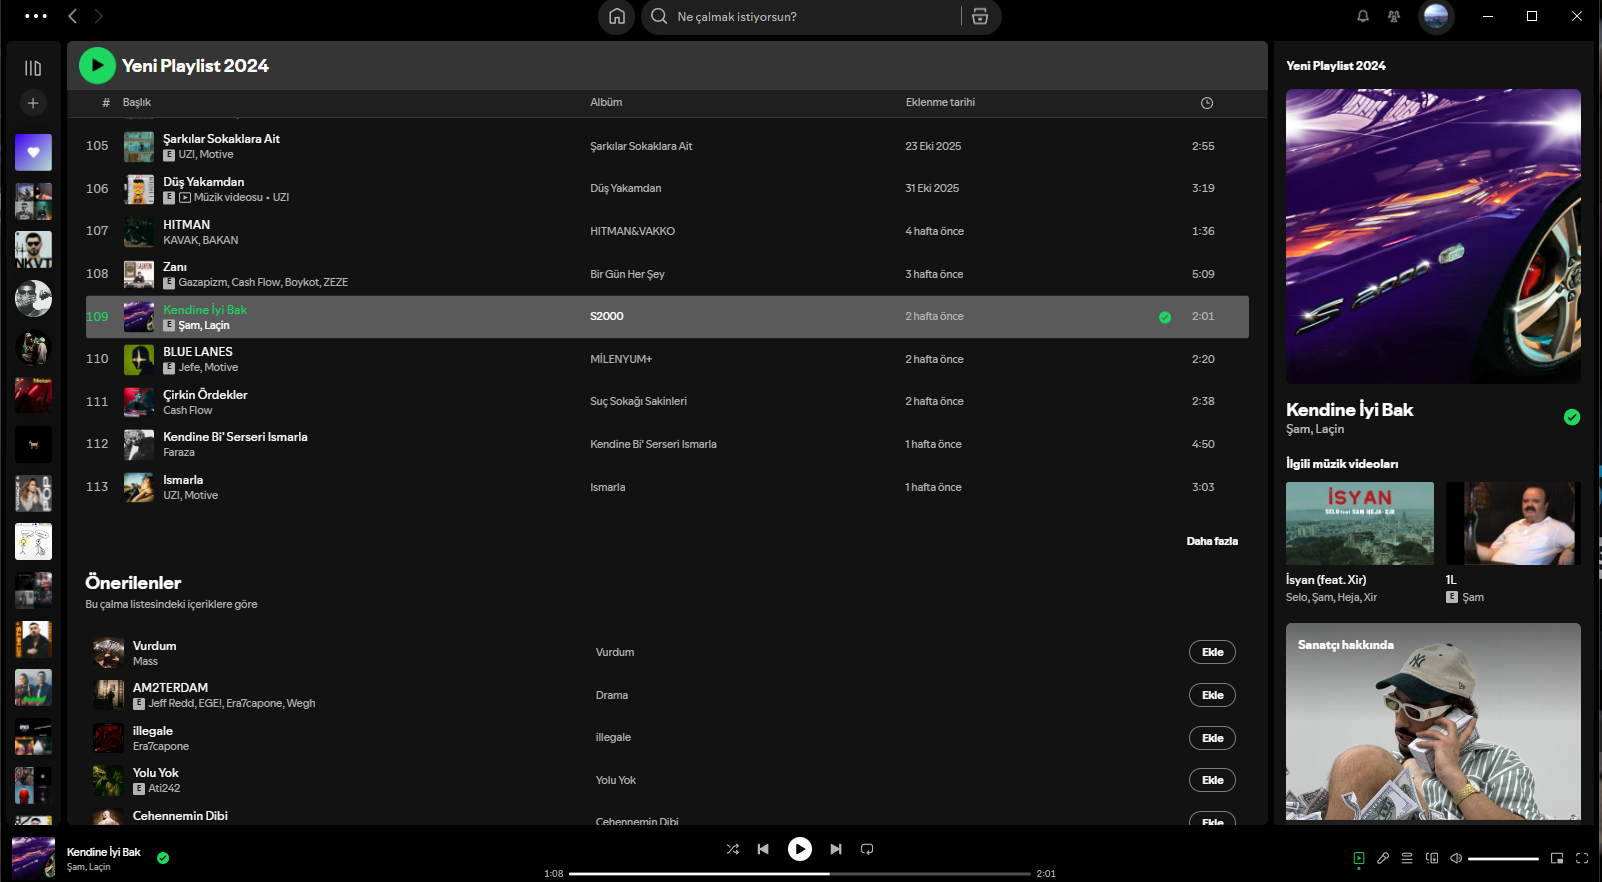Screen dimensions: 1602x882
Task: Adjust the volume slider
Action: 1503,858
